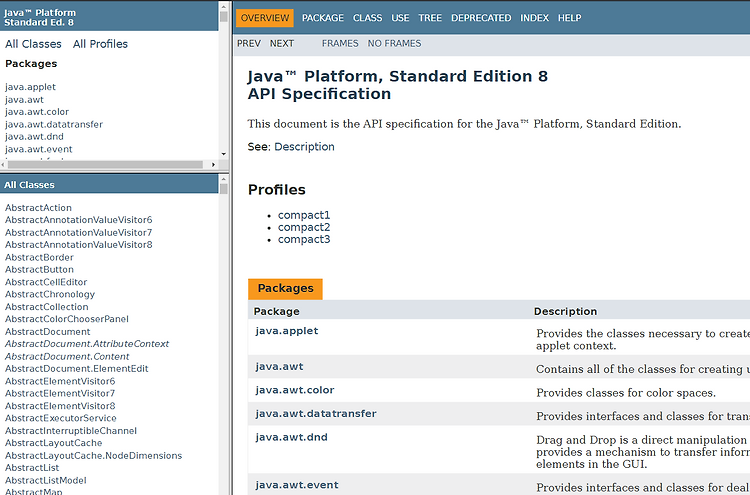Click the package list scroll down arrow
The width and height of the screenshot is (750, 495).
[223, 154]
